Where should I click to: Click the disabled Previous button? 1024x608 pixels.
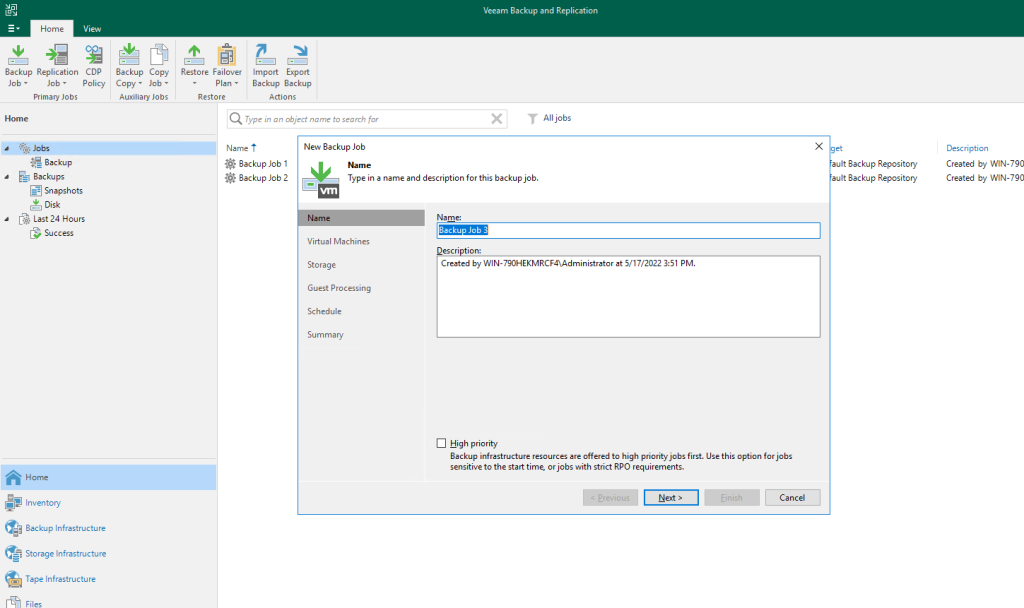tap(610, 498)
